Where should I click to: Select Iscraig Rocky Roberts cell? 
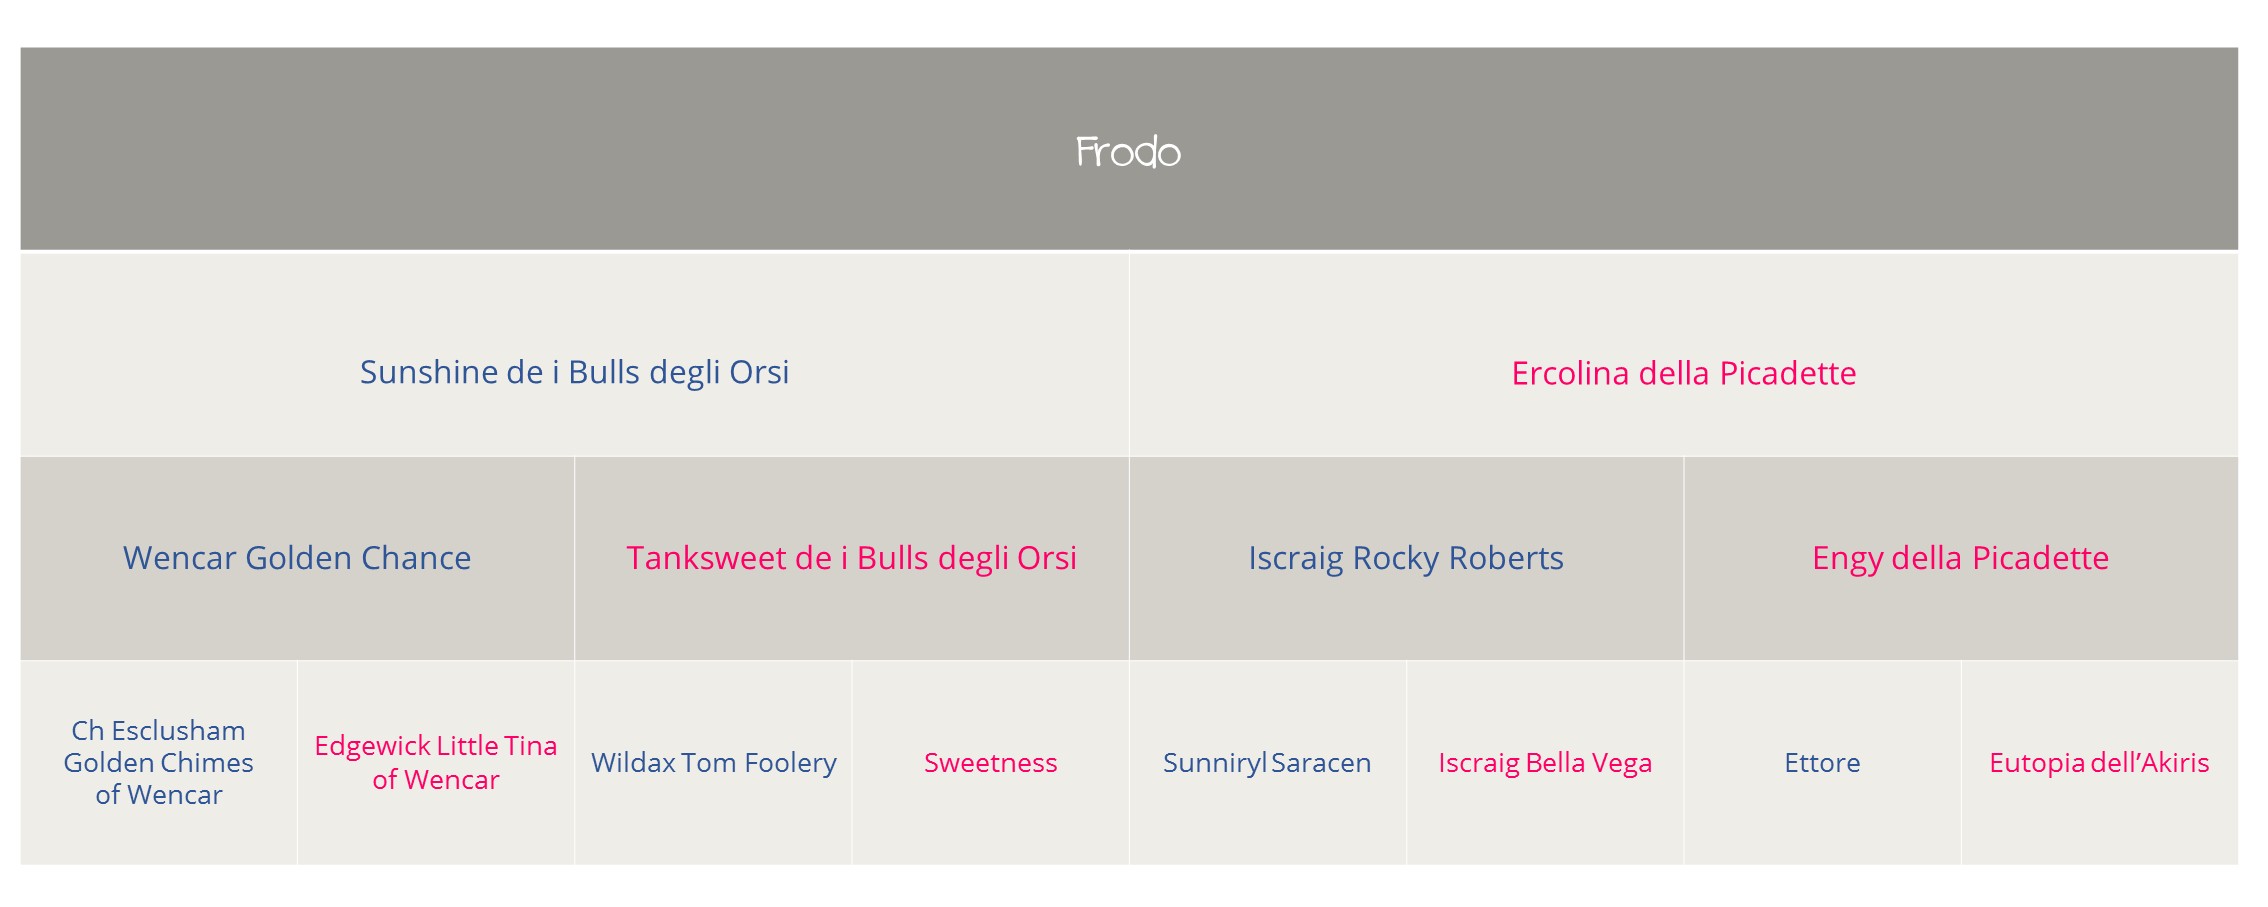tap(1406, 558)
